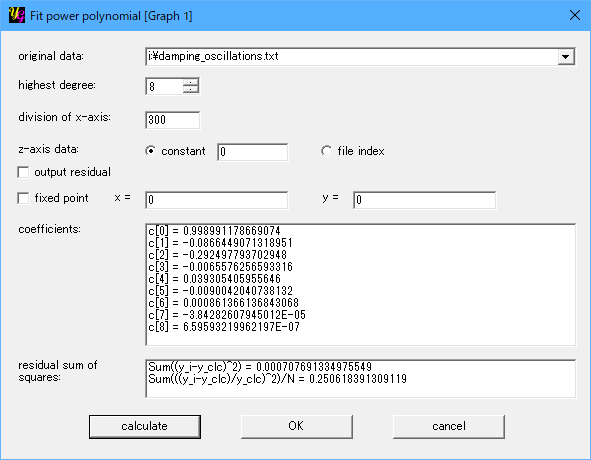Click the highest degree value field
Viewport: 591px width, 460px height.
(x=165, y=86)
